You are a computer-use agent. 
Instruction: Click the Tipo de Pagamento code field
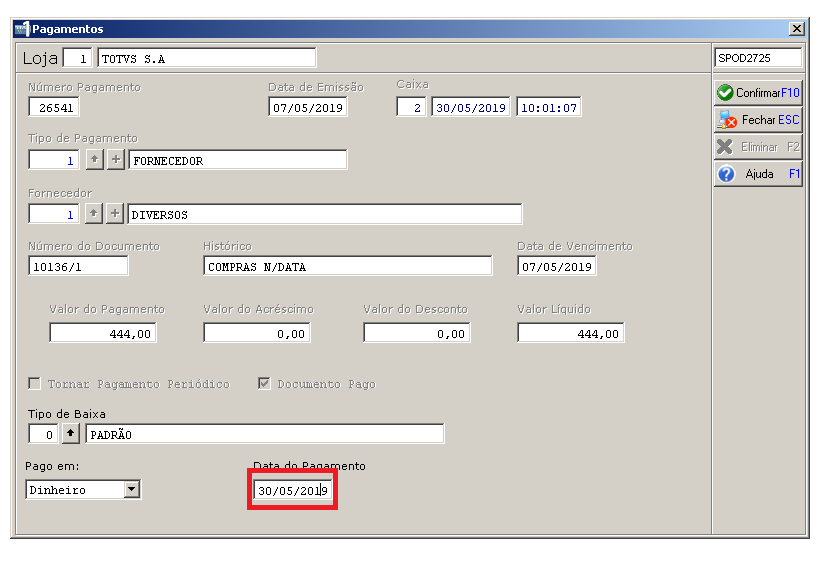coord(54,160)
